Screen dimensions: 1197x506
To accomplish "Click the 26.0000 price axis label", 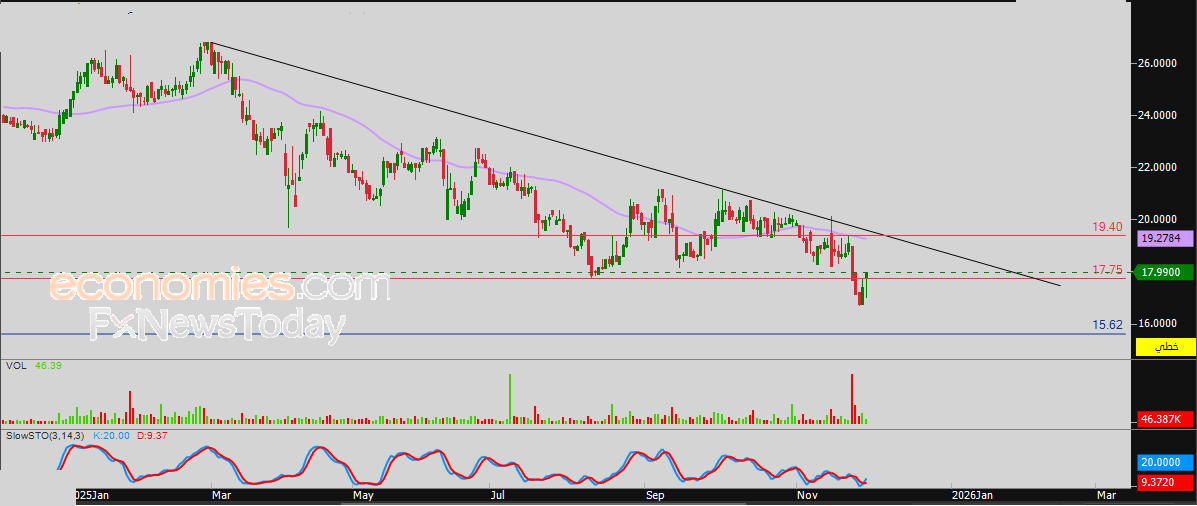I will point(1159,63).
